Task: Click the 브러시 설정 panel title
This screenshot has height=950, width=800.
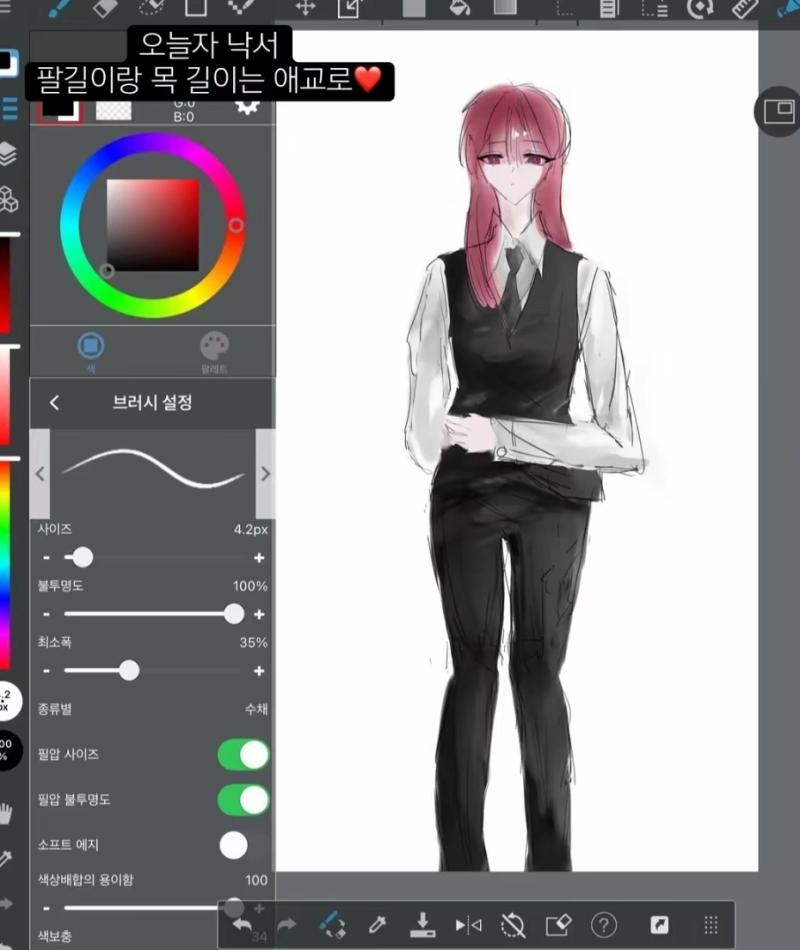Action: [152, 402]
